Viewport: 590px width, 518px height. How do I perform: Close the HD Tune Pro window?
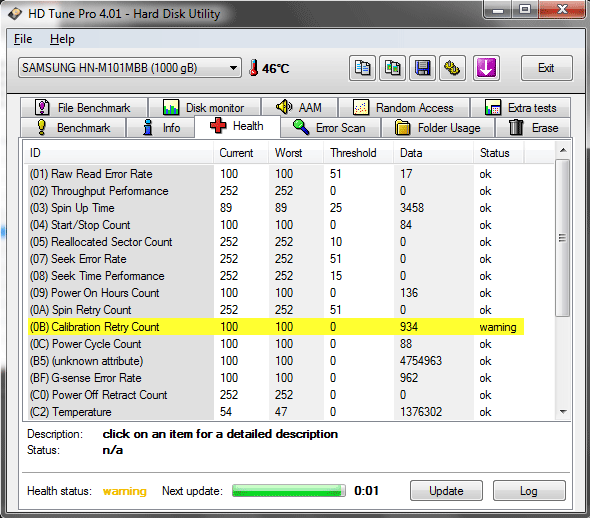(561, 9)
